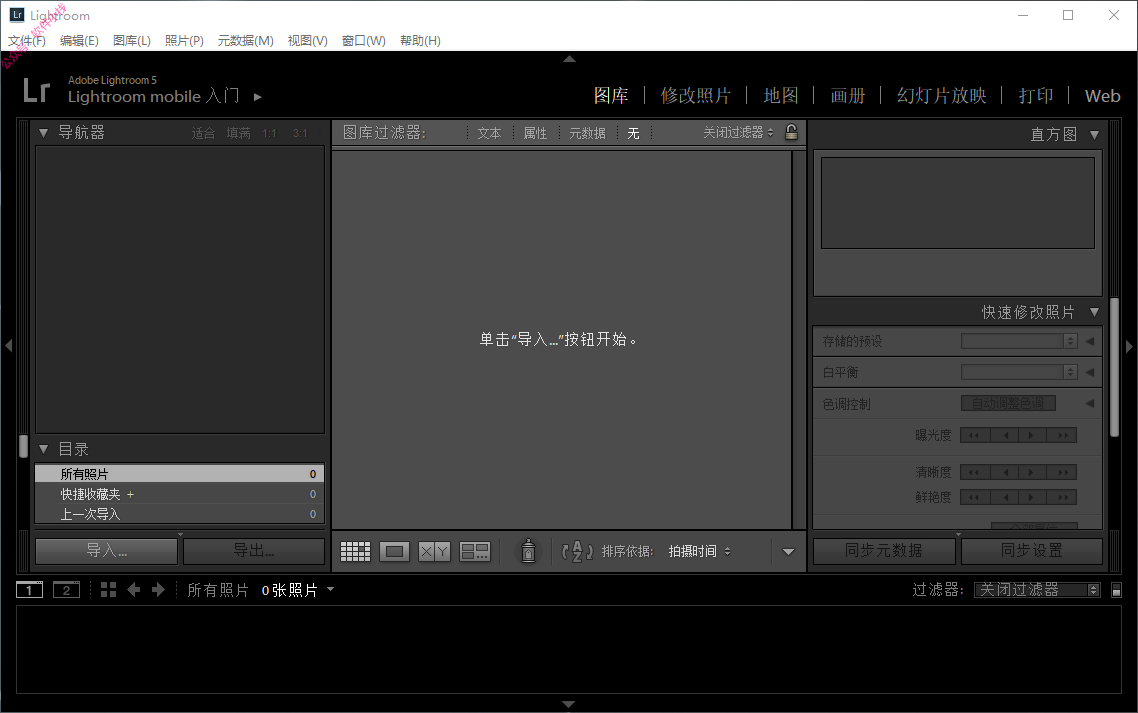Select 快捷收藏夹 quick collection

pos(179,494)
